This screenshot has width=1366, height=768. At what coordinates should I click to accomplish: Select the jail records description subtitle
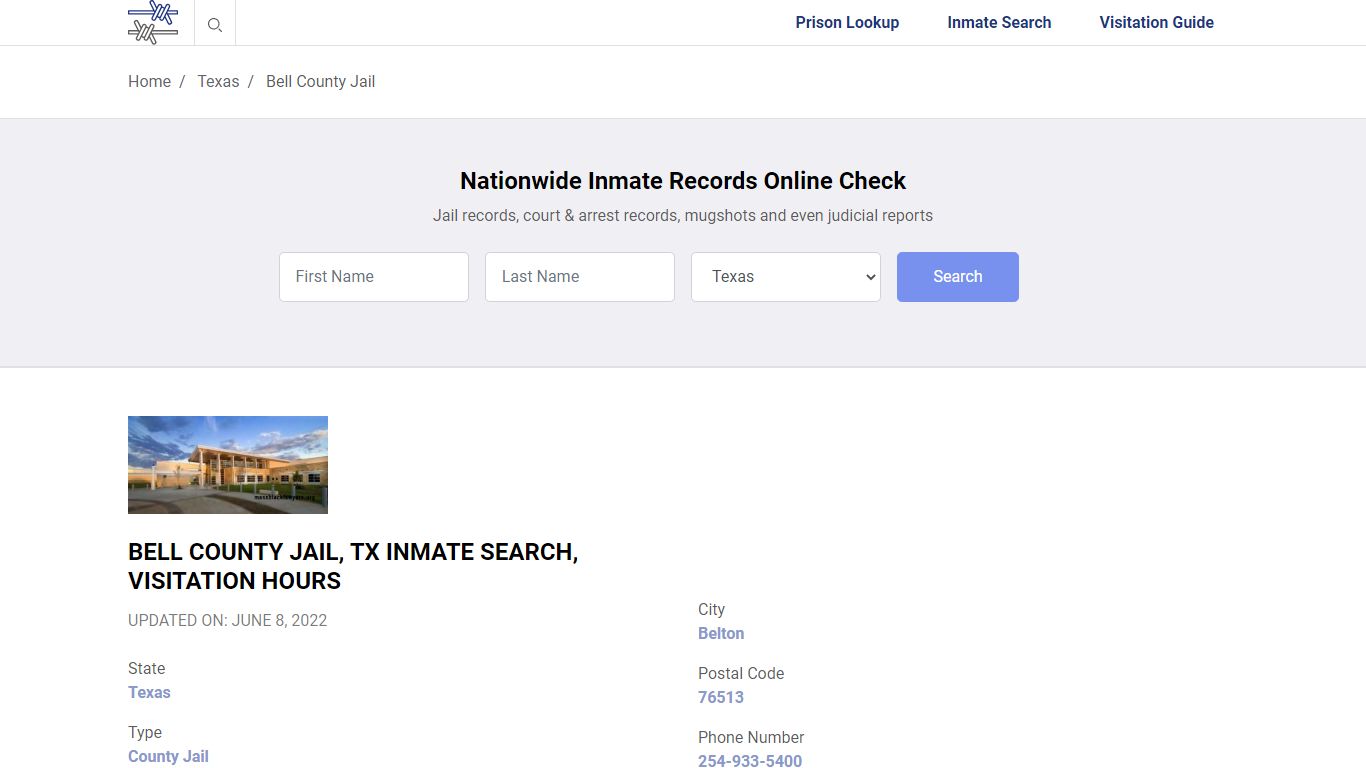tap(683, 215)
